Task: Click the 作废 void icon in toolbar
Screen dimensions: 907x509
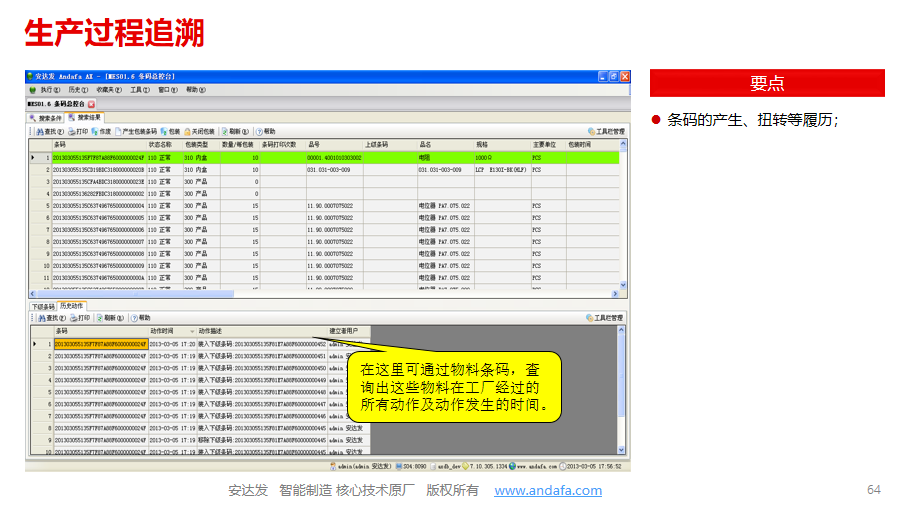Action: (96, 131)
